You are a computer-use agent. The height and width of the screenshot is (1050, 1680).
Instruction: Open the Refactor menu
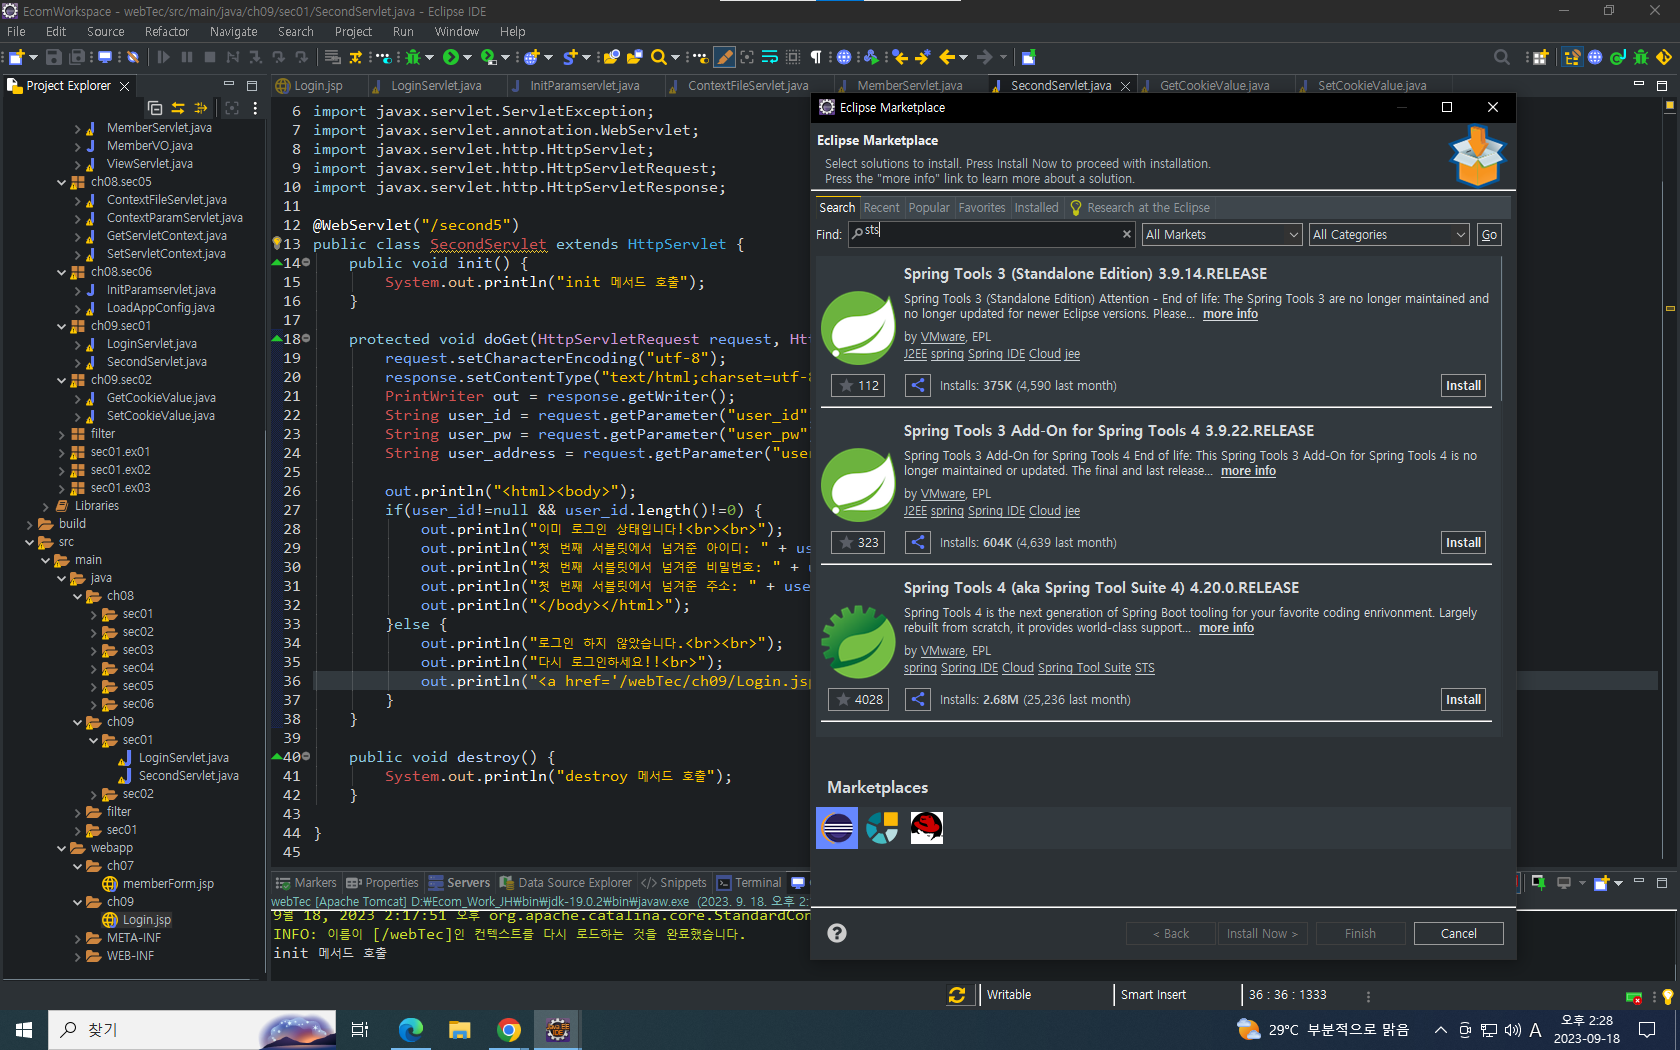point(166,31)
